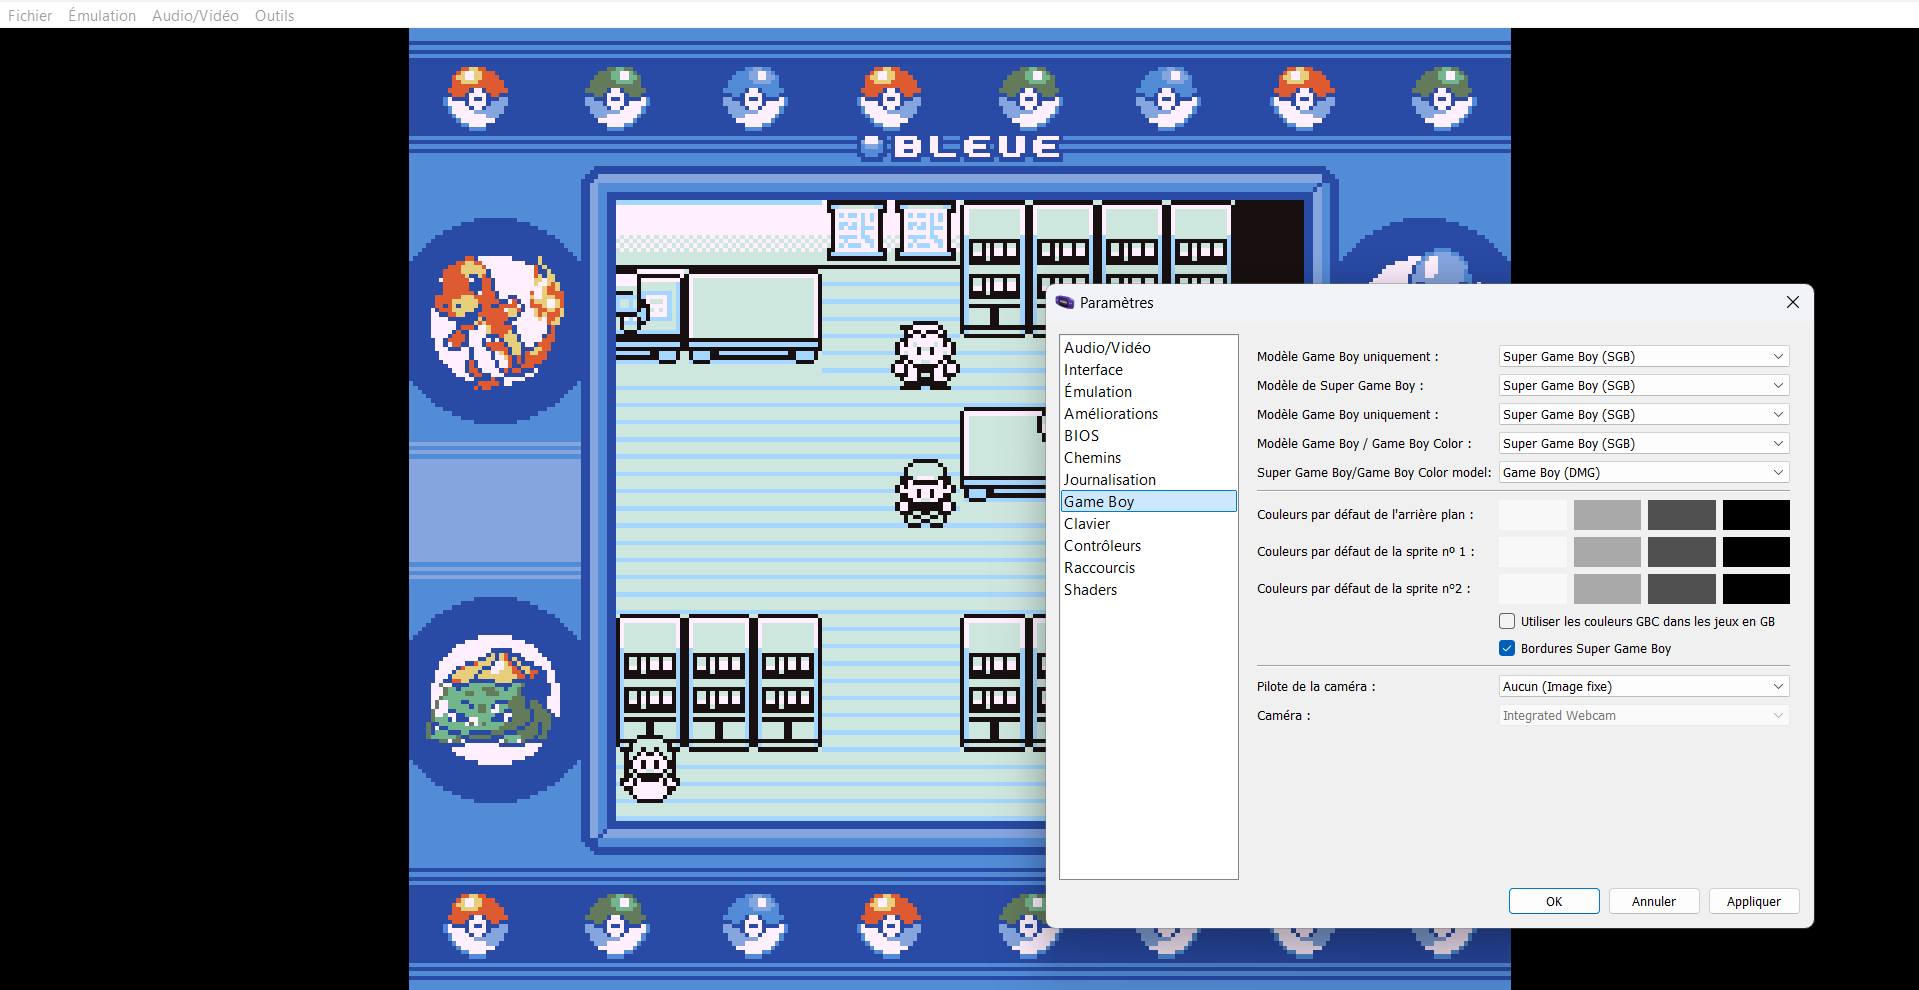Select Émulation settings category

pyautogui.click(x=1148, y=391)
